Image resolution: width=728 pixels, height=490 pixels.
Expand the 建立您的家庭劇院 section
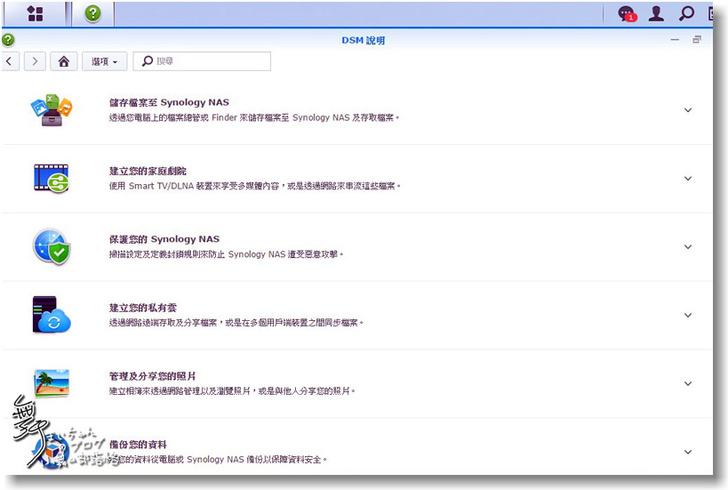[688, 178]
